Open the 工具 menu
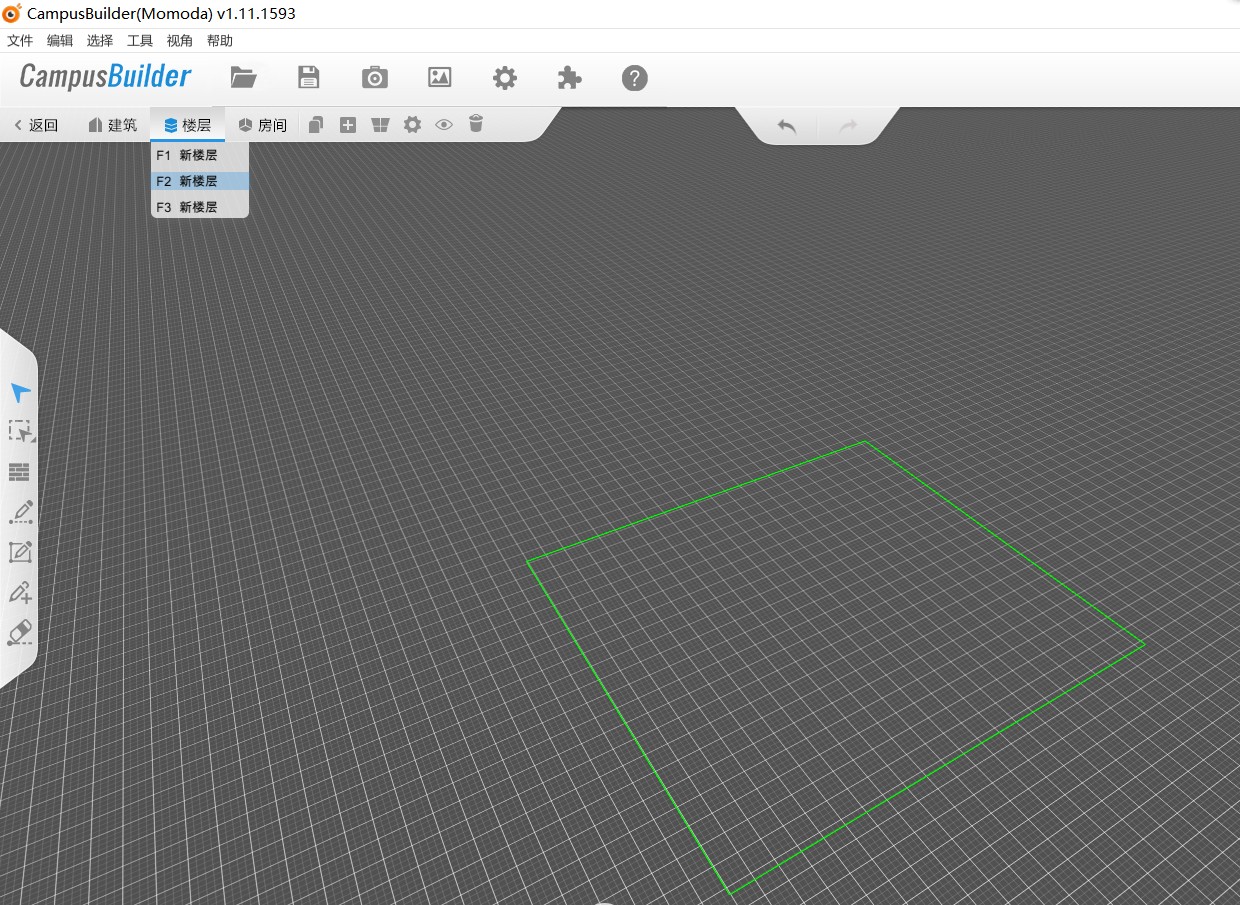The height and width of the screenshot is (905, 1240). point(140,41)
